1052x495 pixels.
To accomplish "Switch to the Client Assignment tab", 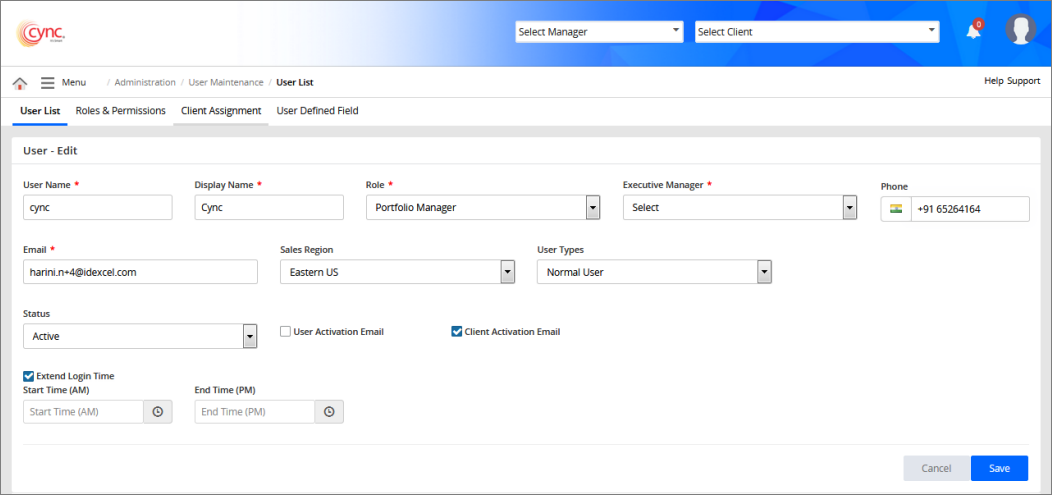I will pyautogui.click(x=221, y=111).
